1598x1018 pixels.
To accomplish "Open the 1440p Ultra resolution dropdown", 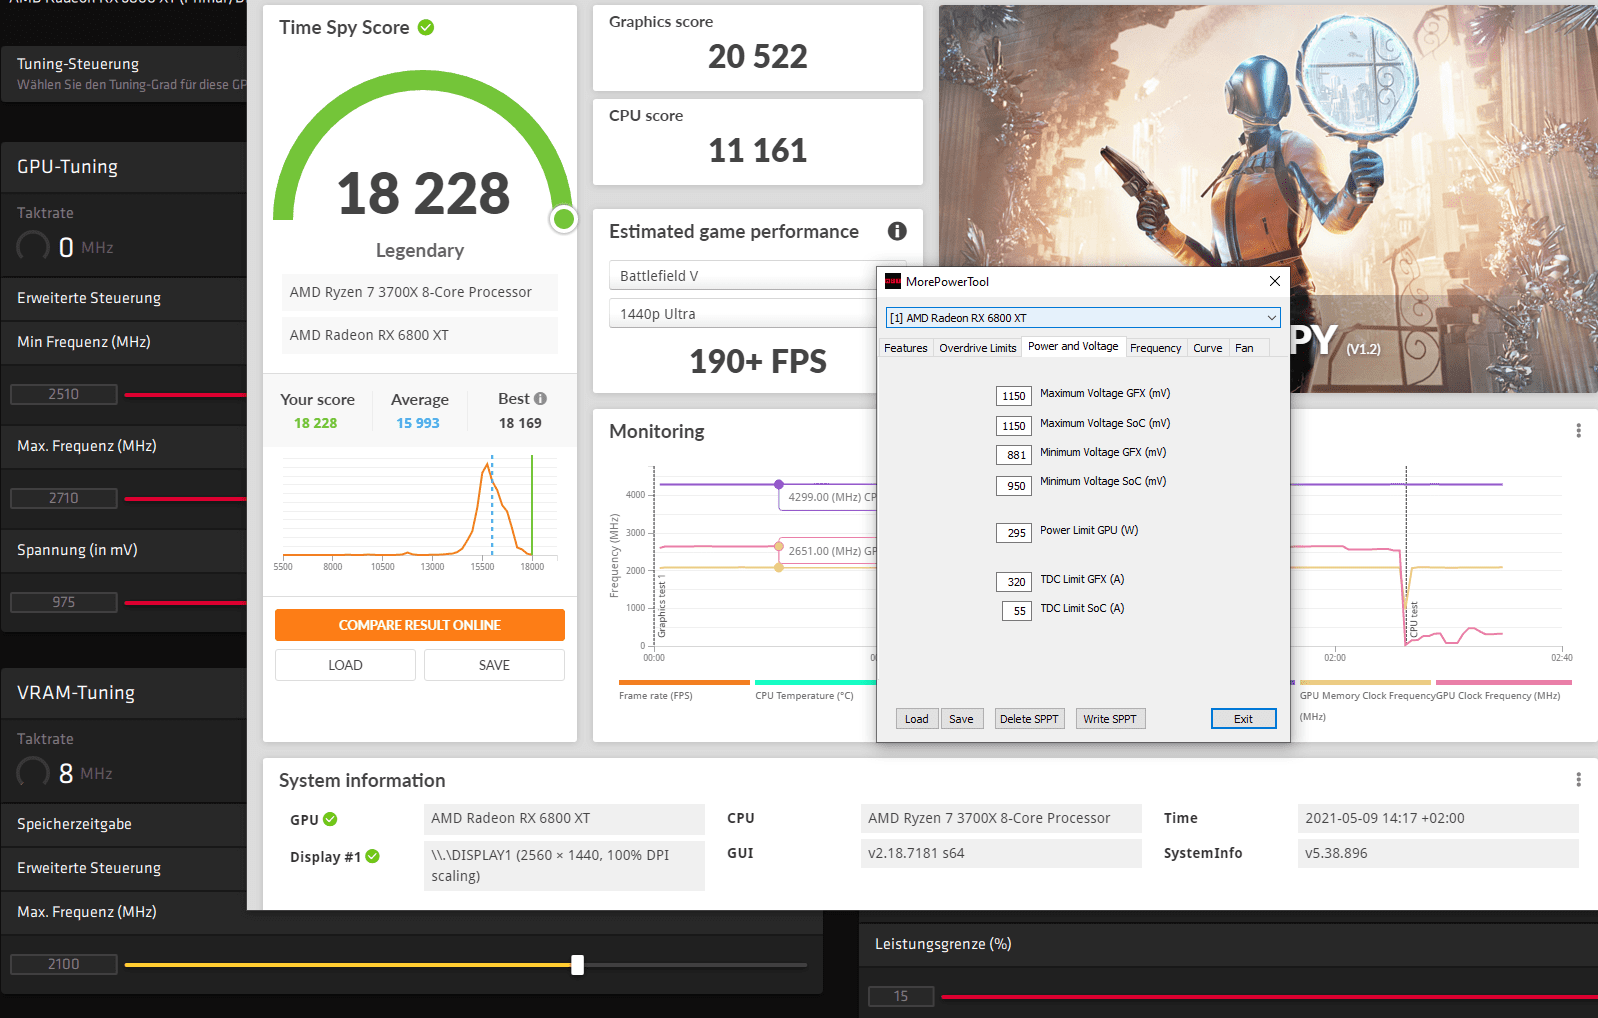I will 742,314.
